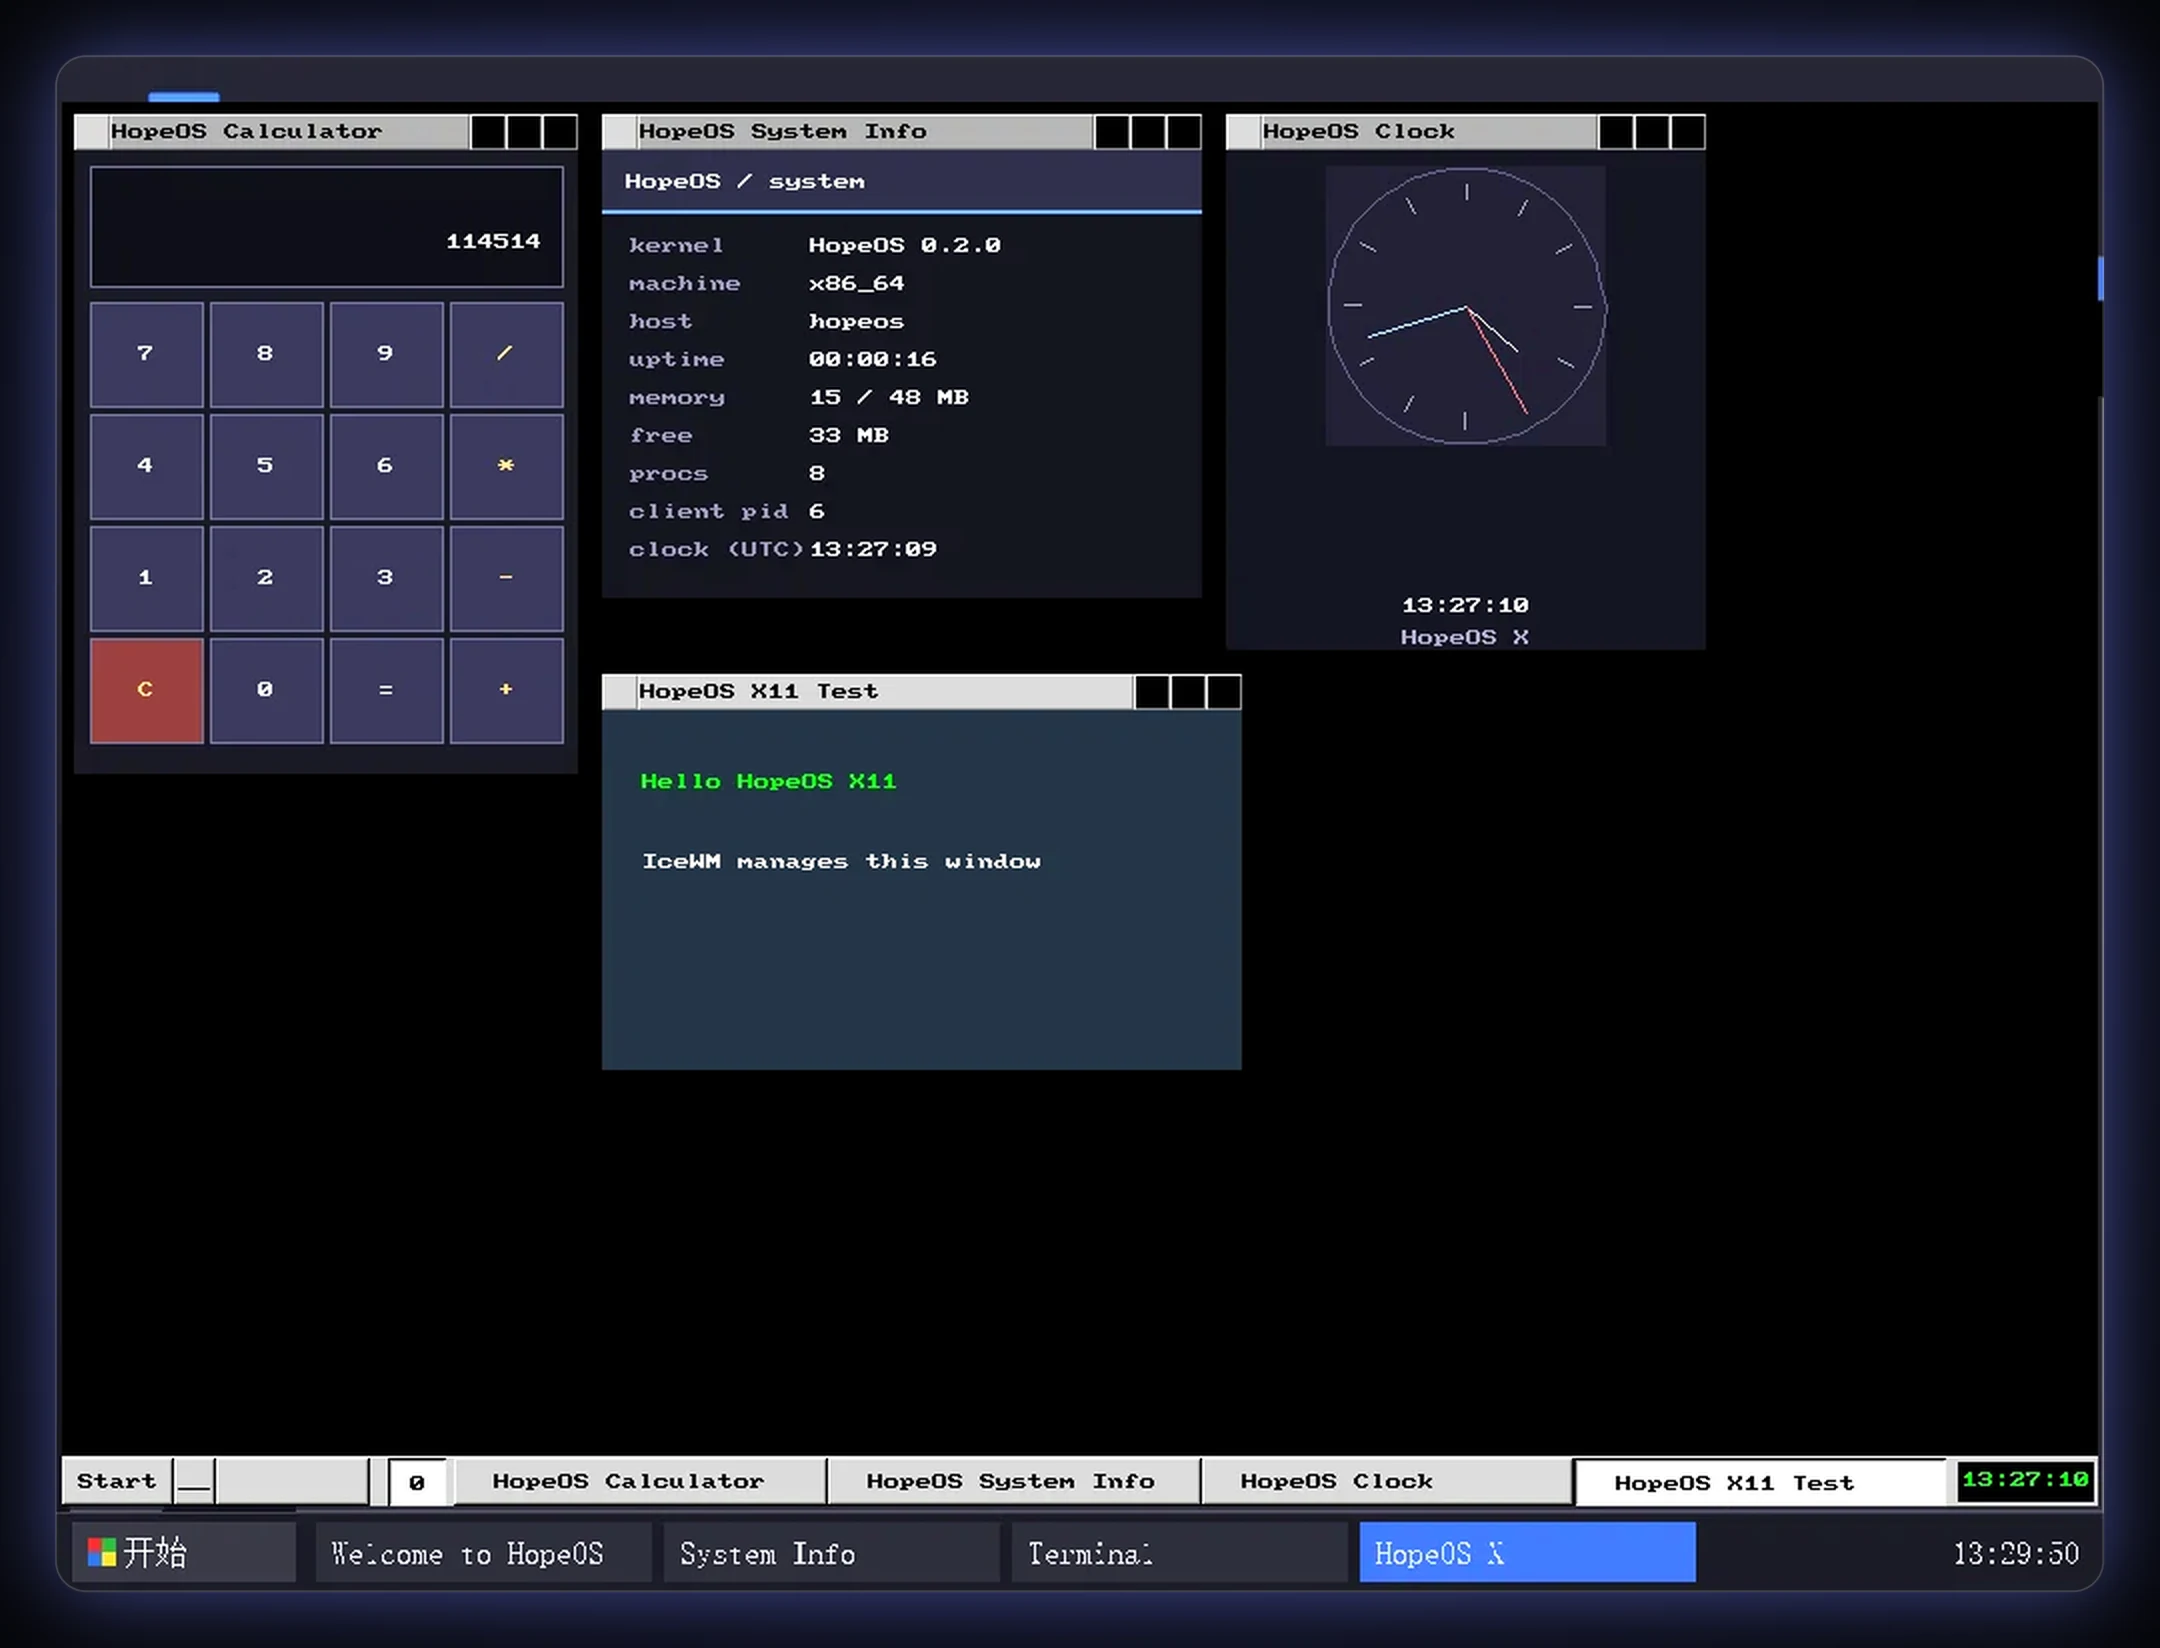Select HopeOS X in the outer taskbar
This screenshot has height=1648, width=2160.
[1528, 1553]
